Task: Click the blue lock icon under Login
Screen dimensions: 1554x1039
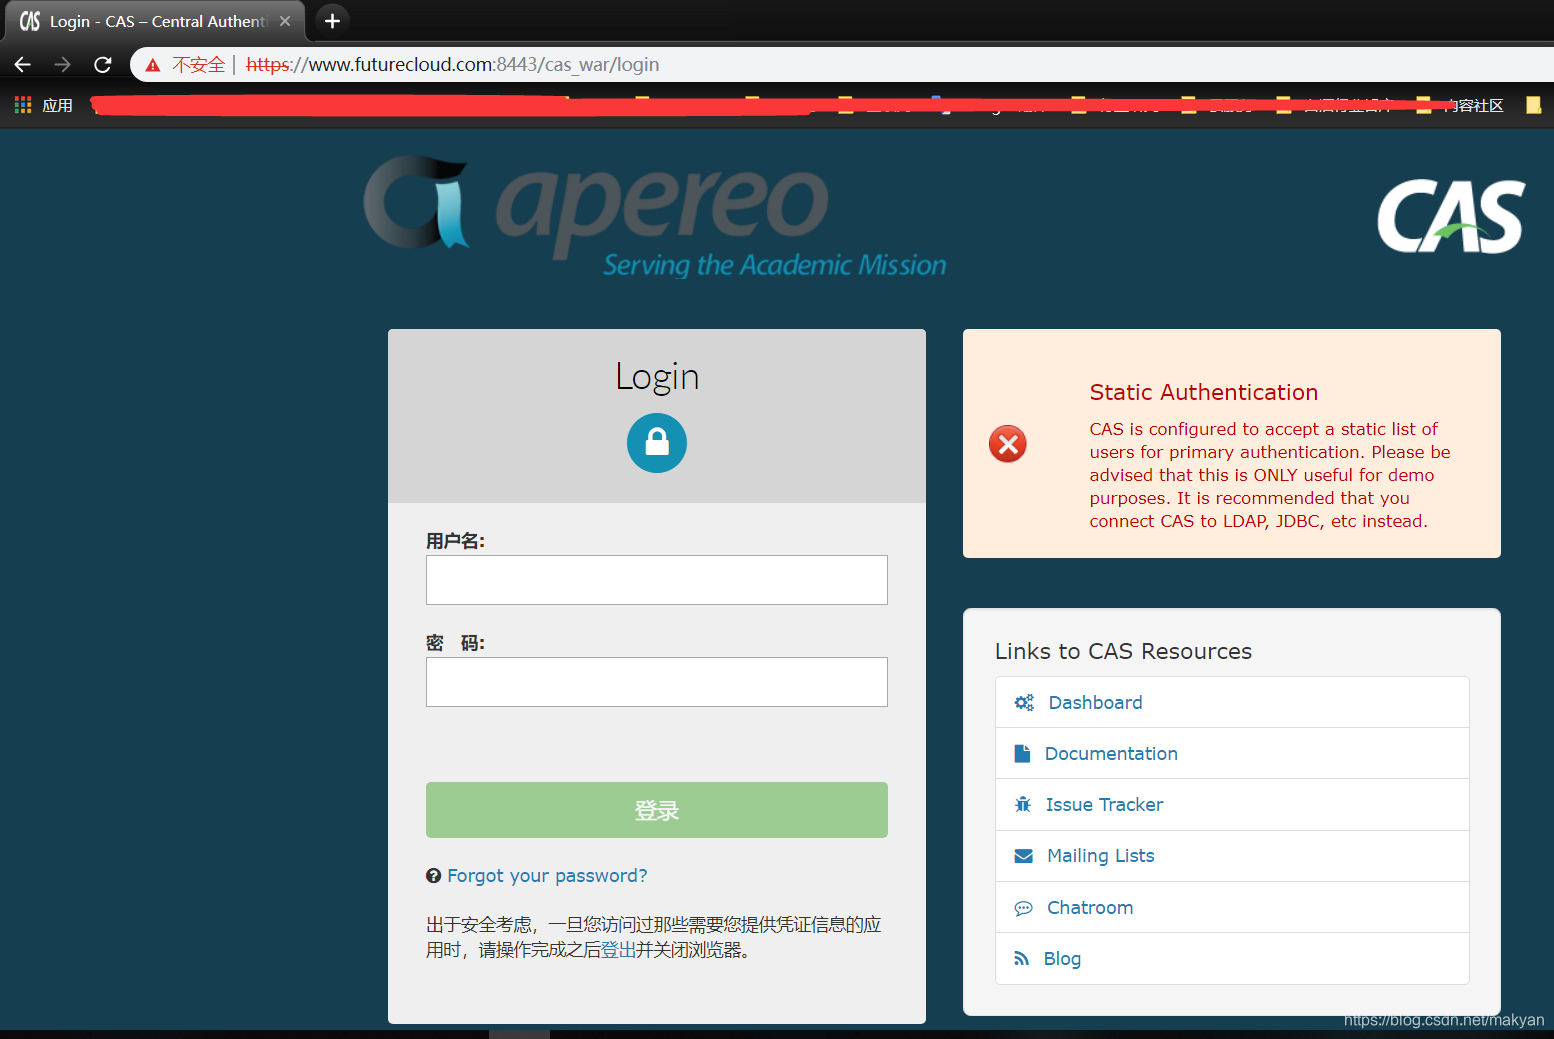Action: coord(657,443)
